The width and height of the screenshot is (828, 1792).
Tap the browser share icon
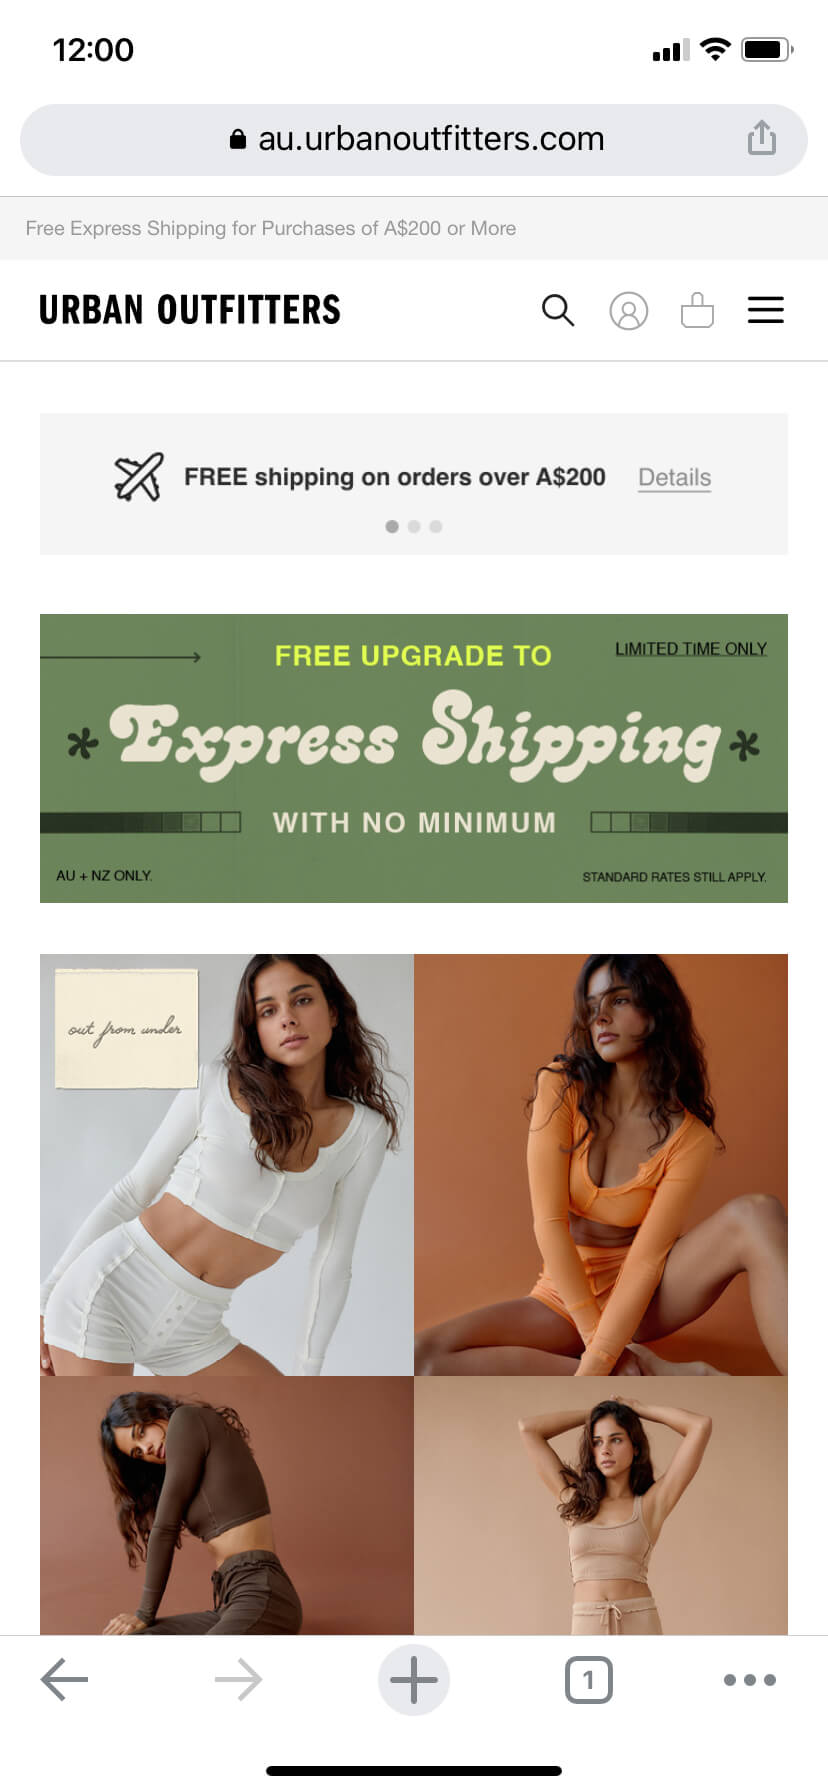(762, 138)
